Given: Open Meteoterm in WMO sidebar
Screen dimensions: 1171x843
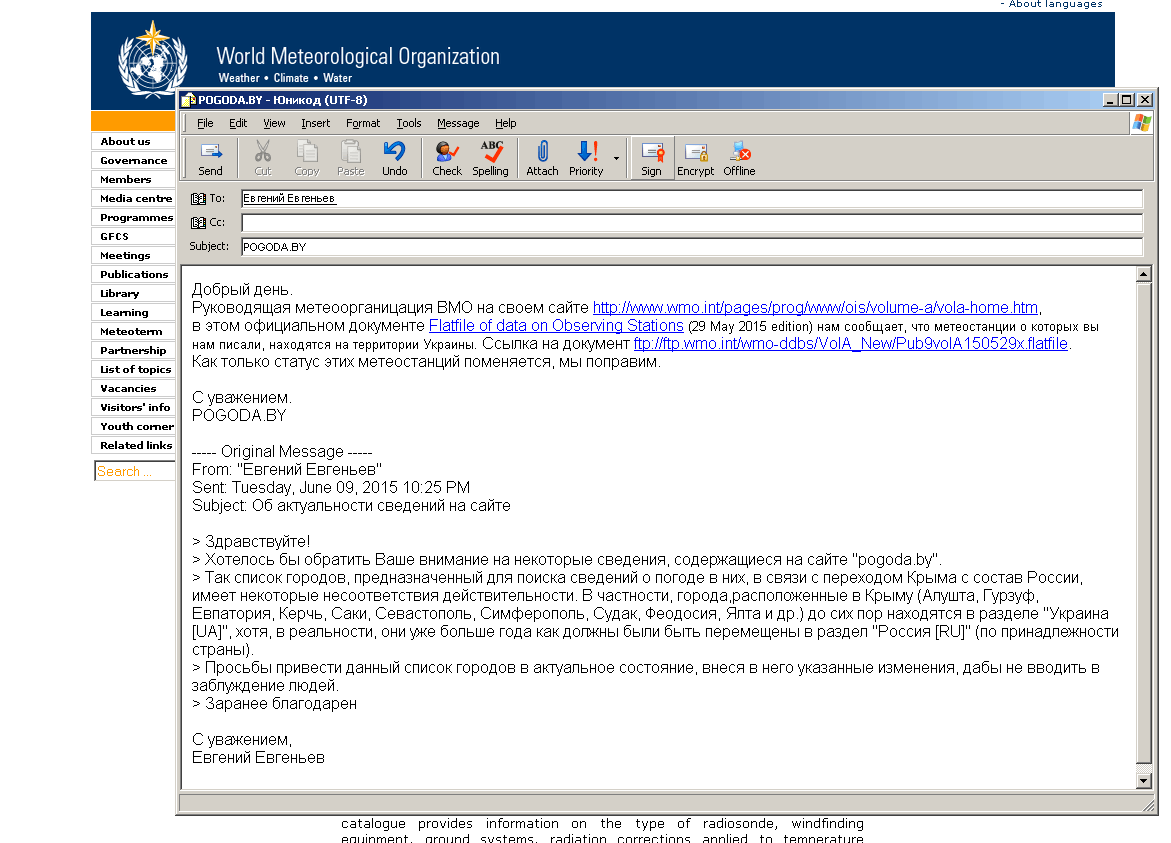Looking at the screenshot, I should (131, 332).
